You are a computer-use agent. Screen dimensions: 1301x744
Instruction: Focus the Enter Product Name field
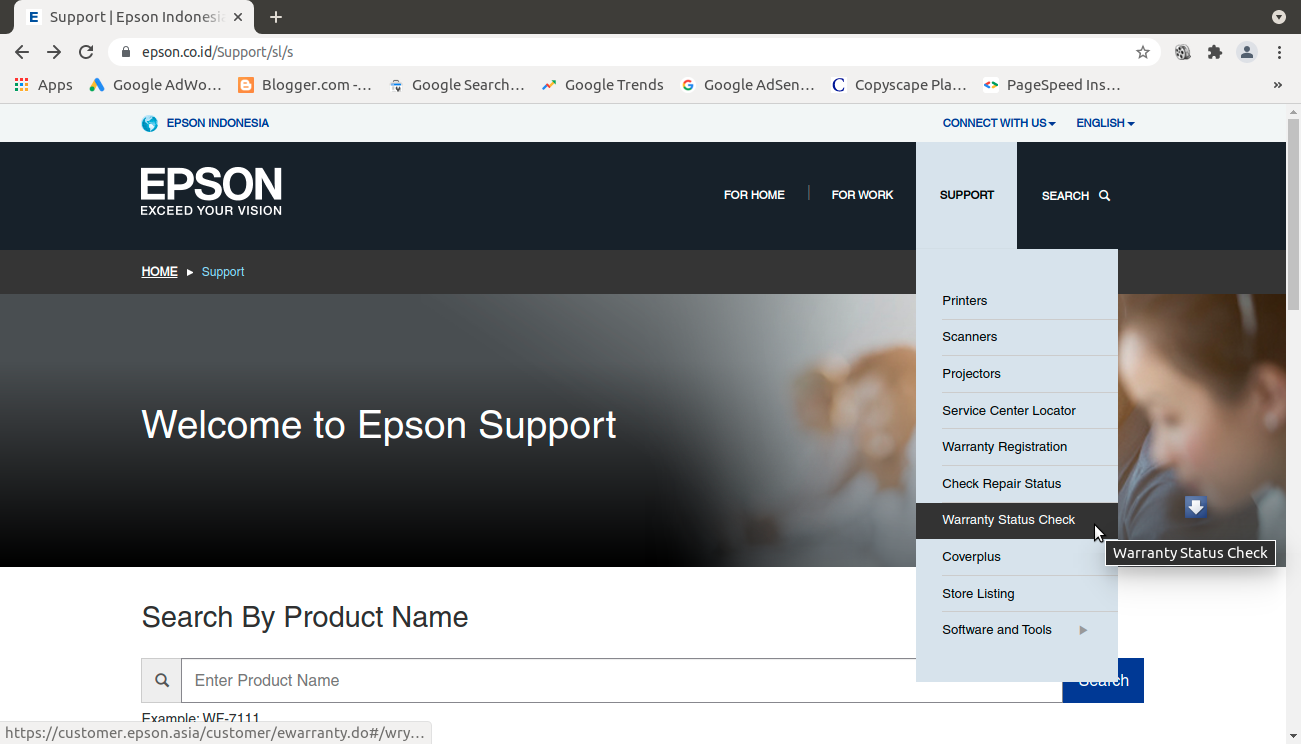pyautogui.click(x=621, y=680)
